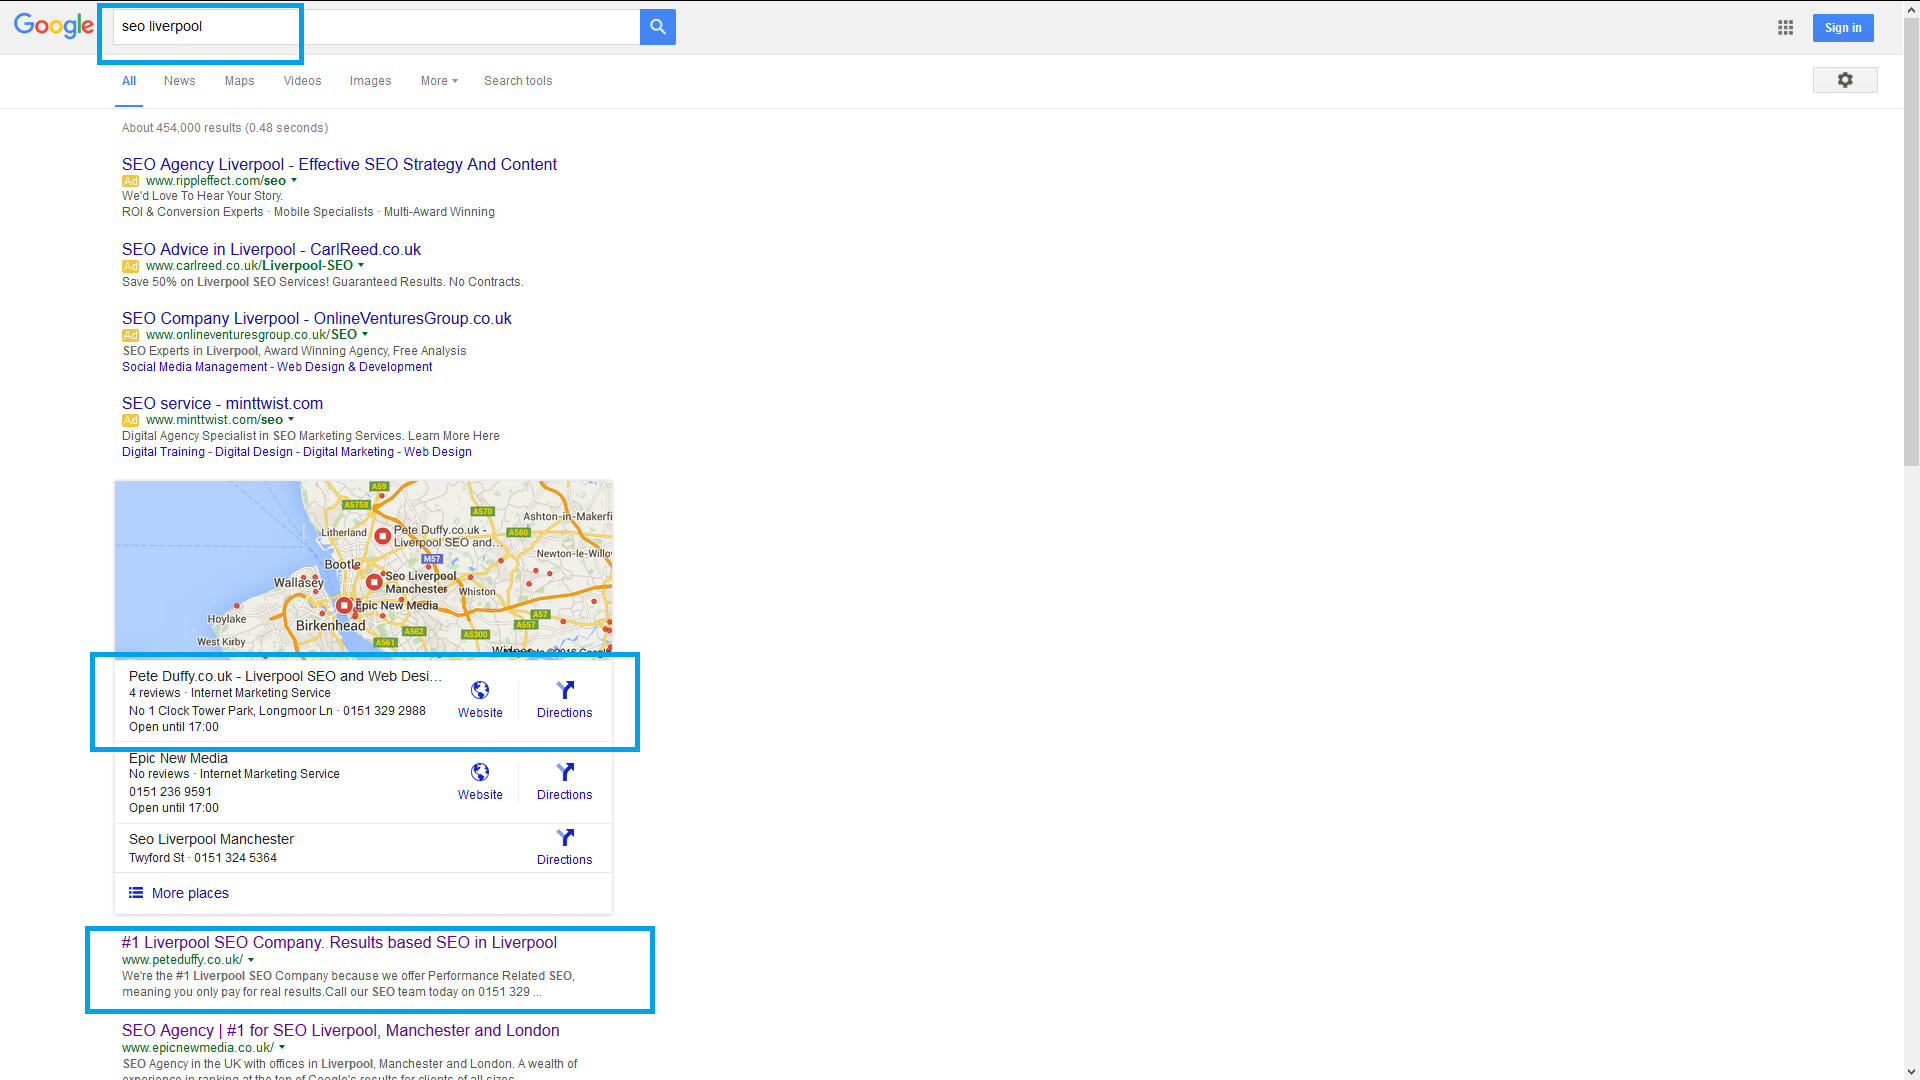Open SEO Agency #1 for SEO Liverpool result

point(340,1030)
